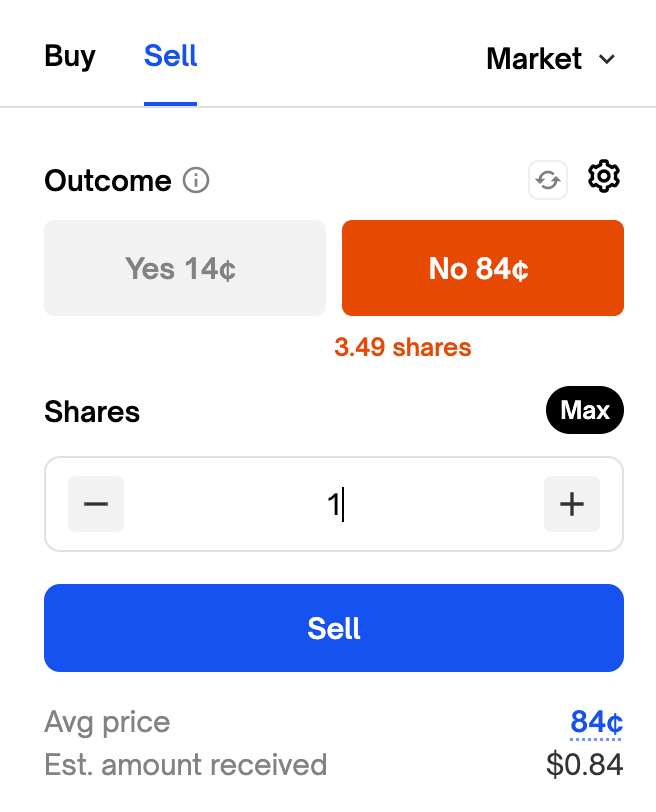Viewport: 656px width, 812px height.
Task: Switch to the Sell tab
Action: click(170, 56)
